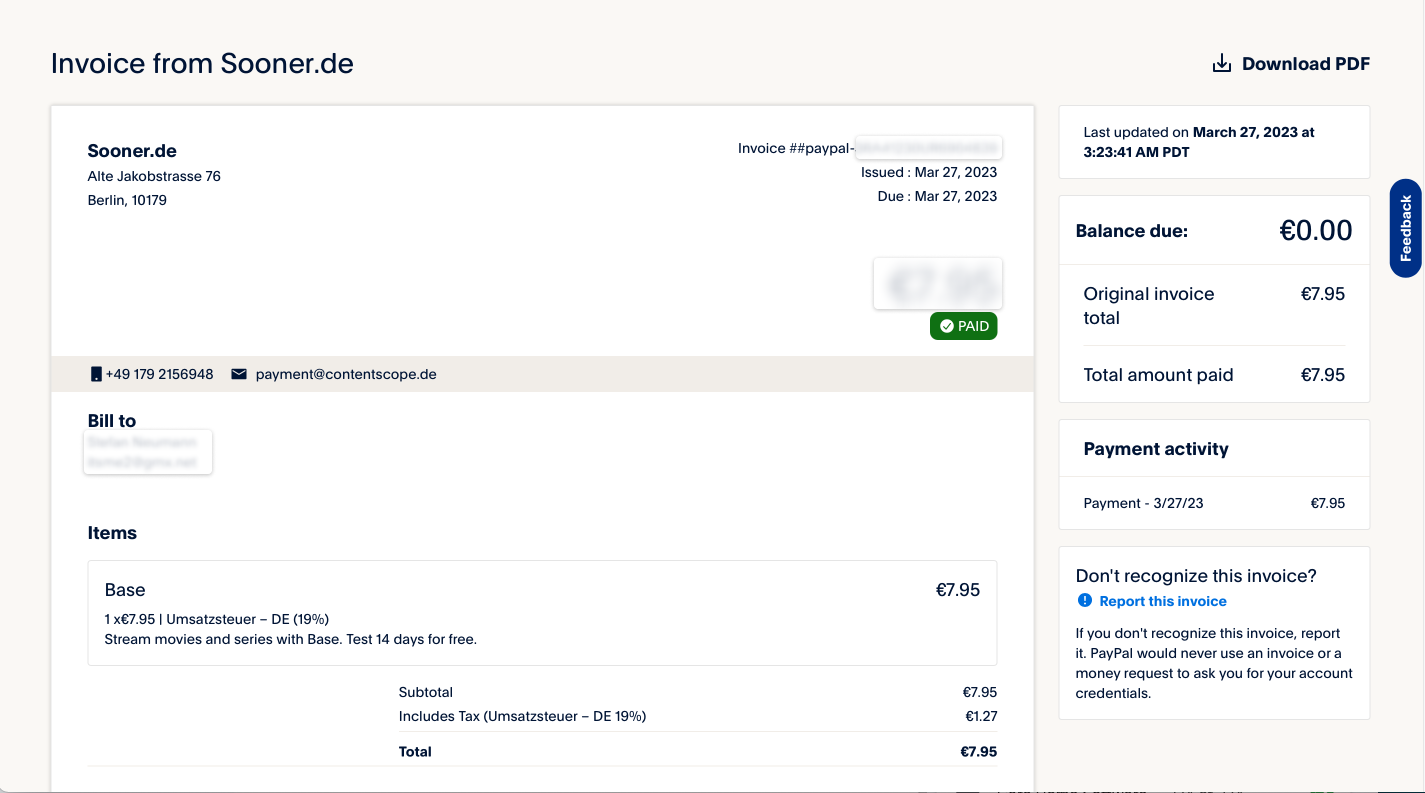This screenshot has width=1425, height=793.
Task: Click the Balance due: label
Action: click(x=1132, y=231)
